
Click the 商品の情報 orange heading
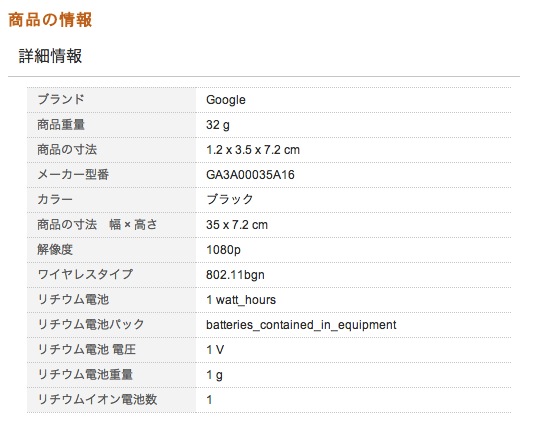(x=50, y=20)
